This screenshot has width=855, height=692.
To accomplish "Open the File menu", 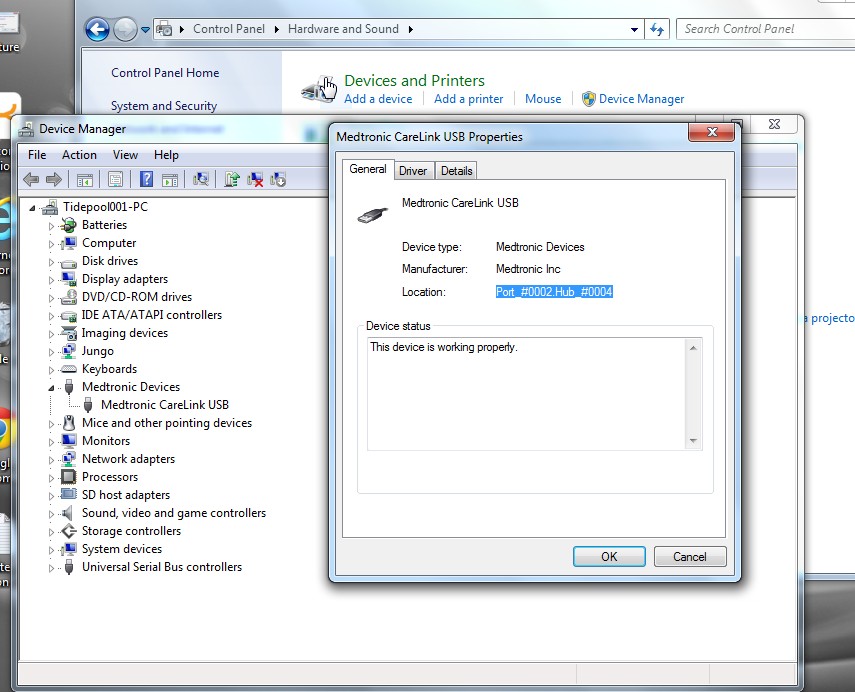I will coord(37,155).
